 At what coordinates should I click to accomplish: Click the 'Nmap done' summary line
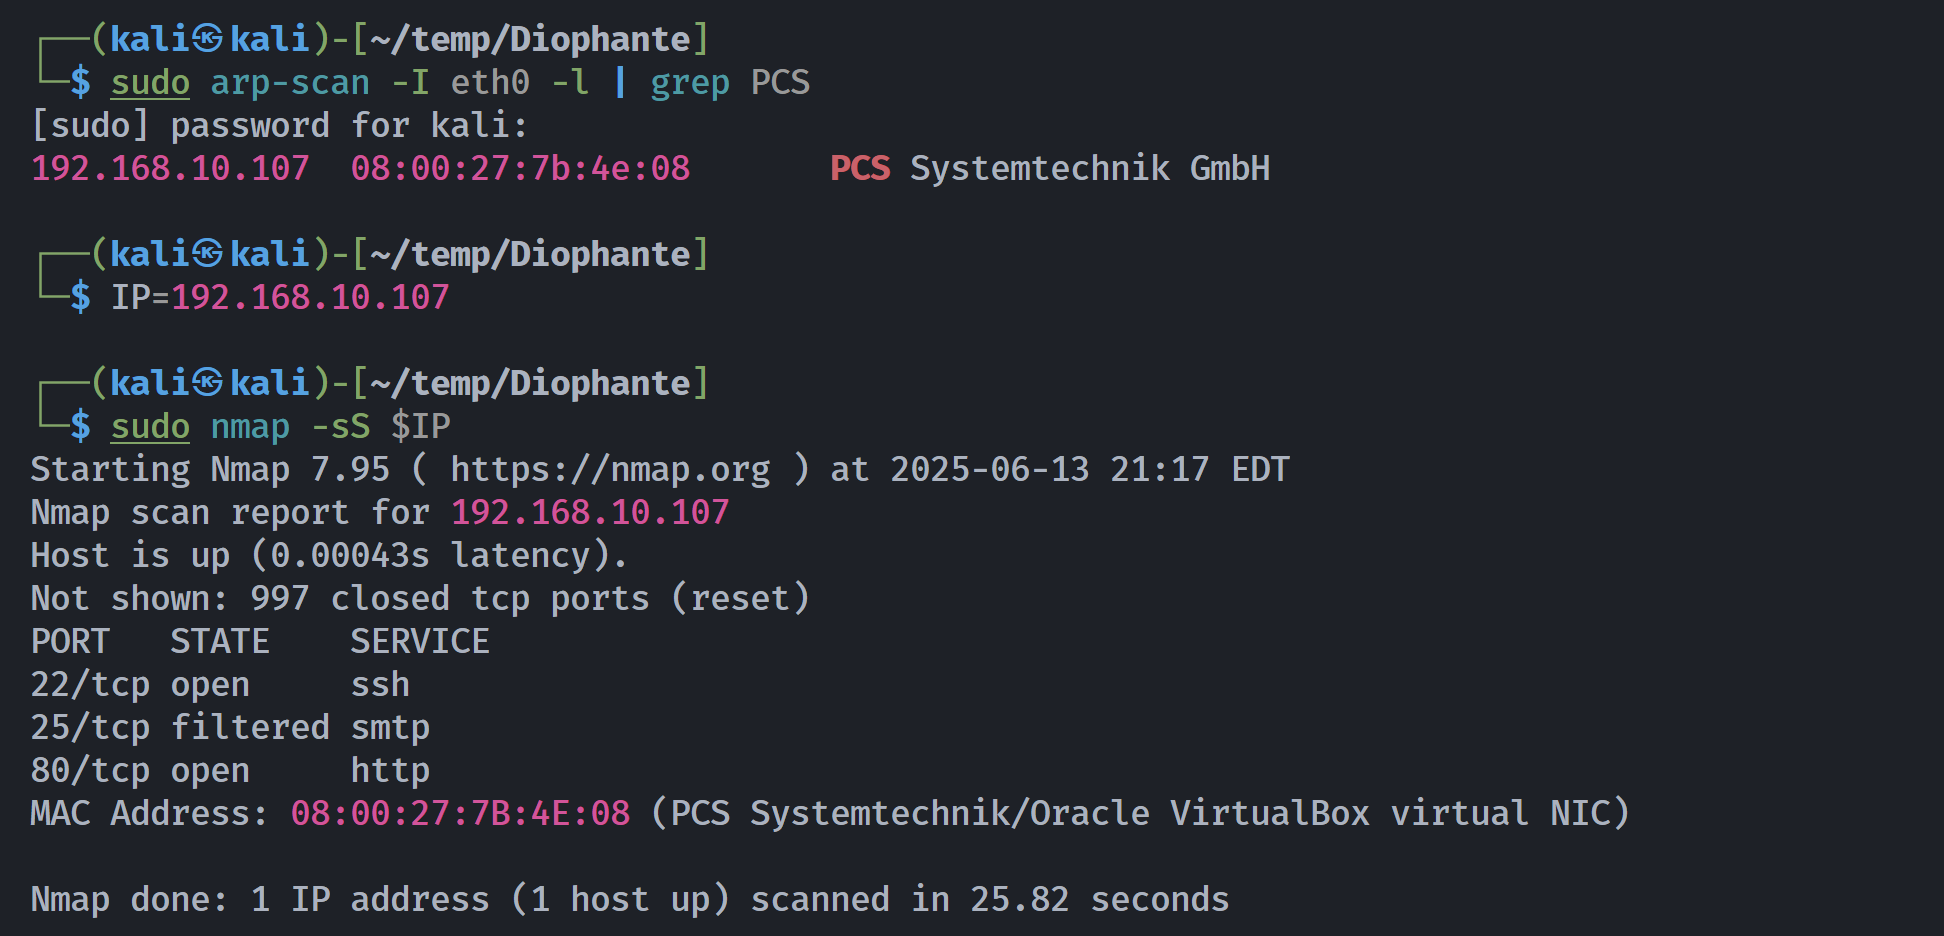click(630, 899)
